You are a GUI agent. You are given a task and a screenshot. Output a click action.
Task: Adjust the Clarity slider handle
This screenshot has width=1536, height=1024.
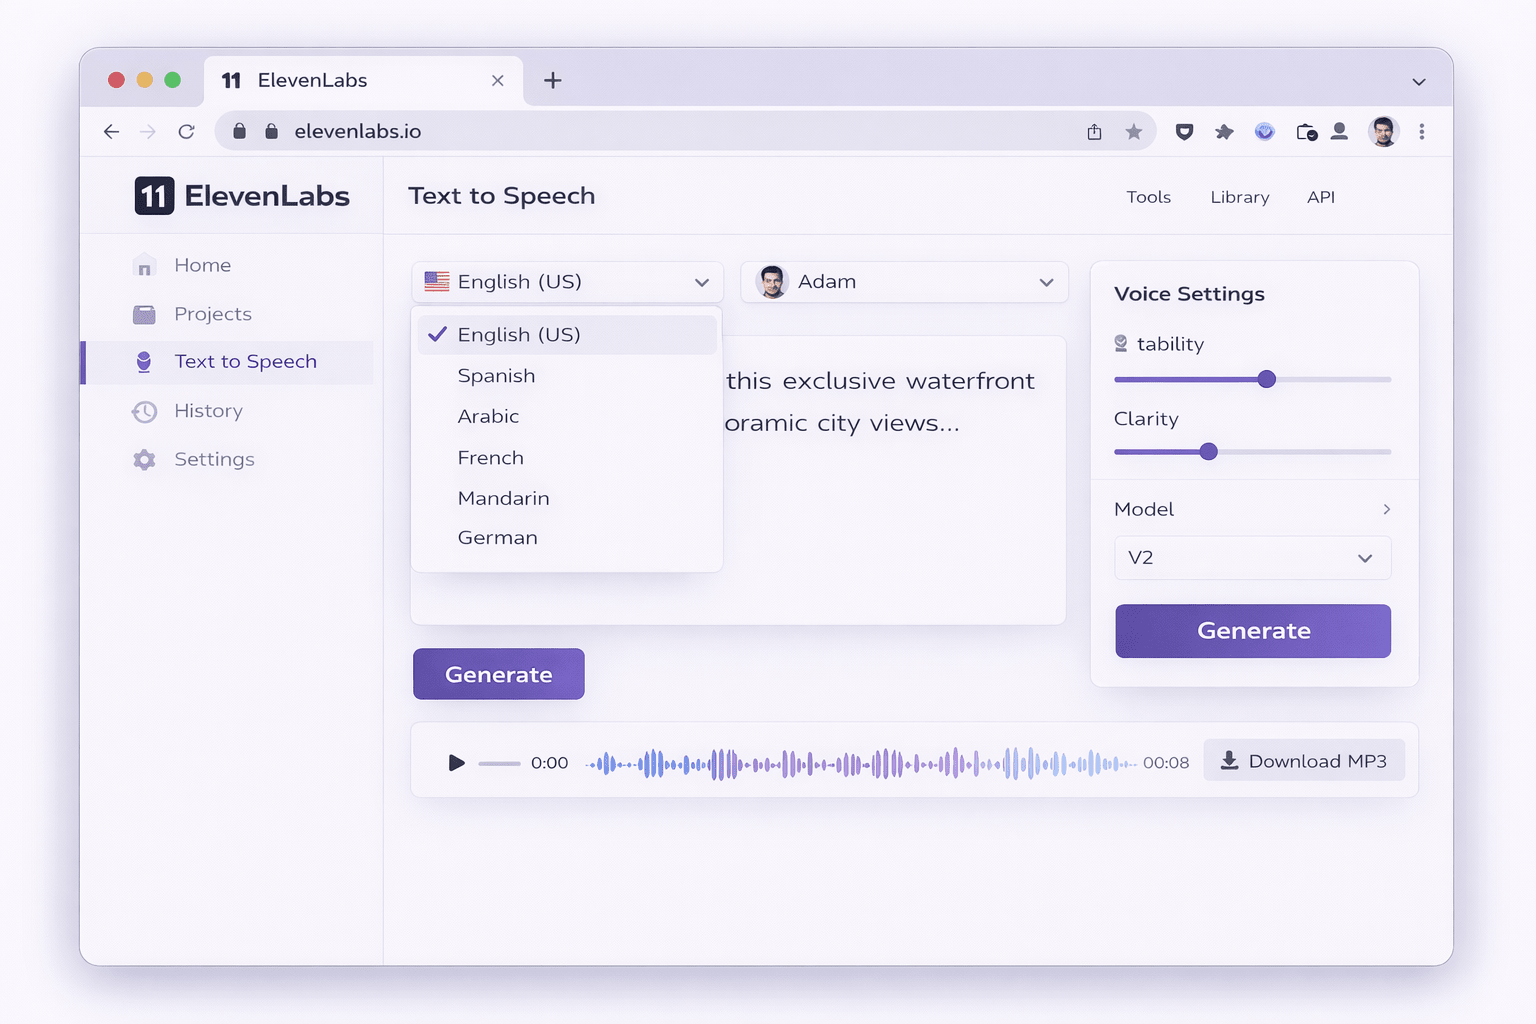coord(1209,451)
